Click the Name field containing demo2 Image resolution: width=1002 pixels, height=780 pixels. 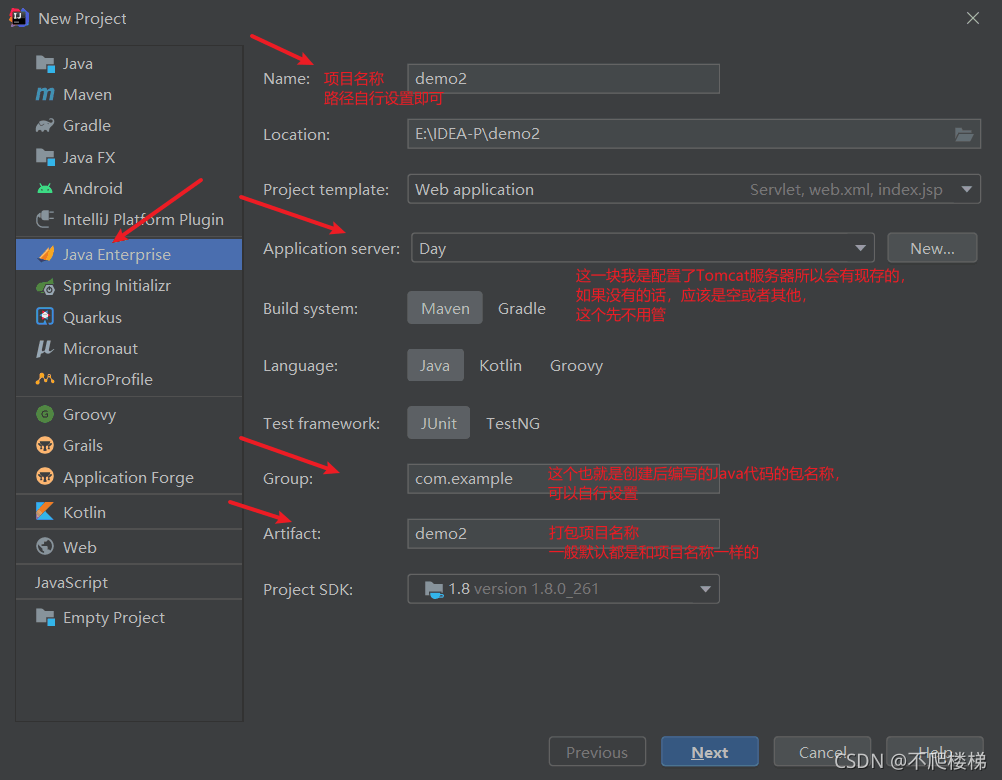pos(563,79)
